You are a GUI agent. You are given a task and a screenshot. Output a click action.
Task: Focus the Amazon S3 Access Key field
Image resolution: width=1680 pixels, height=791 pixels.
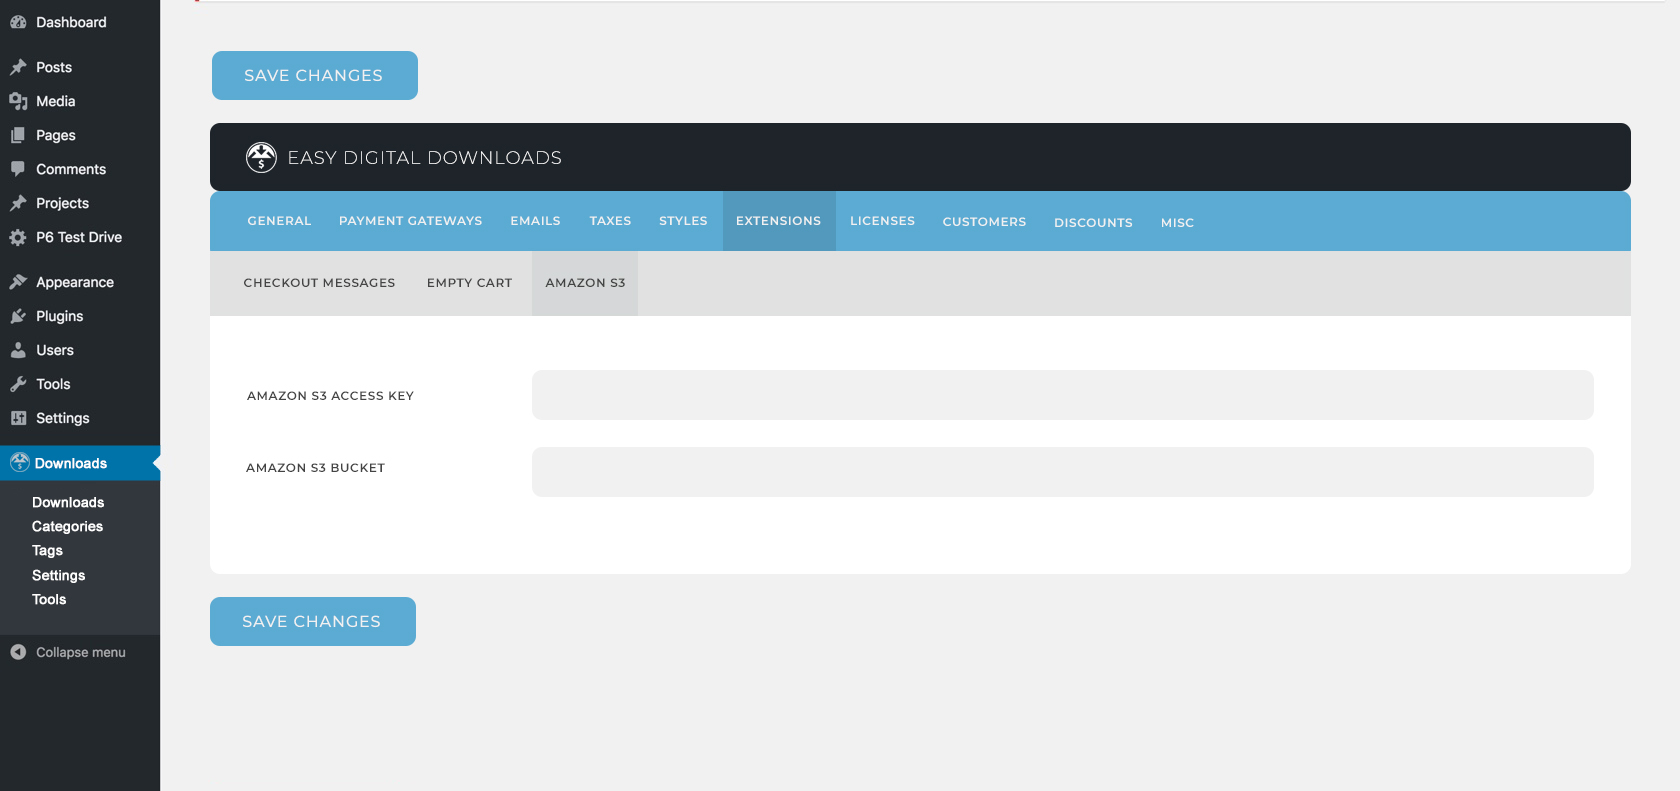pyautogui.click(x=1062, y=395)
